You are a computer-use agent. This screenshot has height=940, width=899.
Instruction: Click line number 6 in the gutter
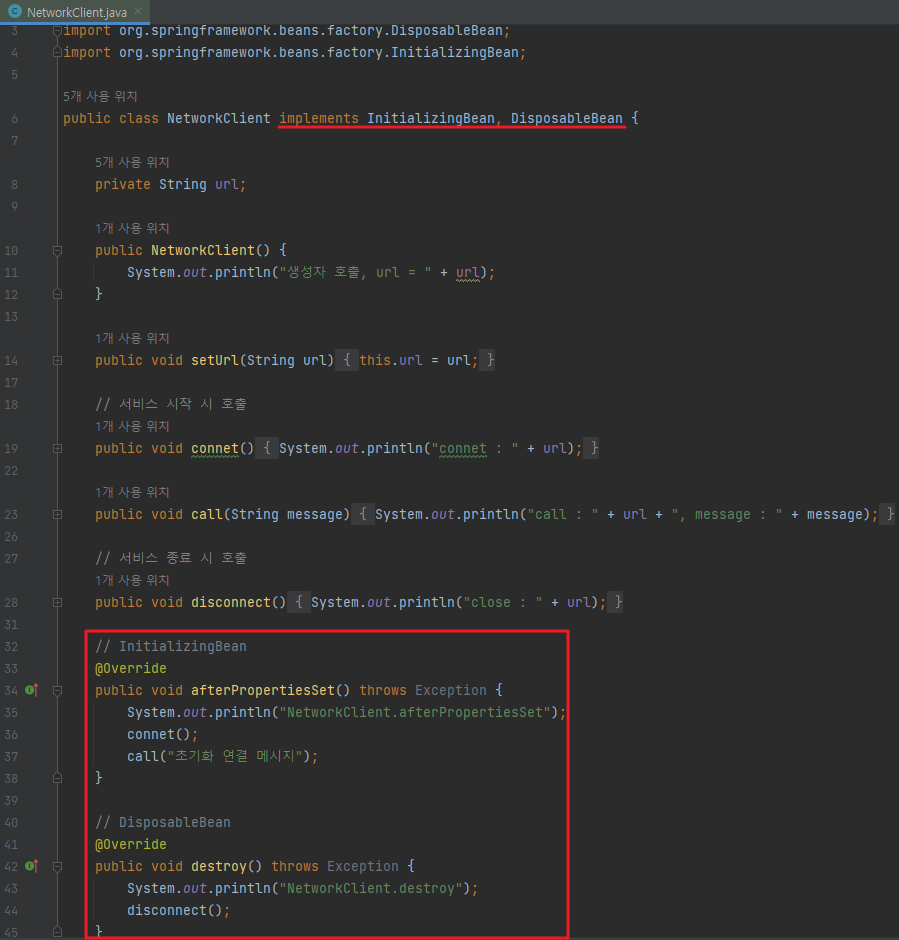[x=14, y=119]
